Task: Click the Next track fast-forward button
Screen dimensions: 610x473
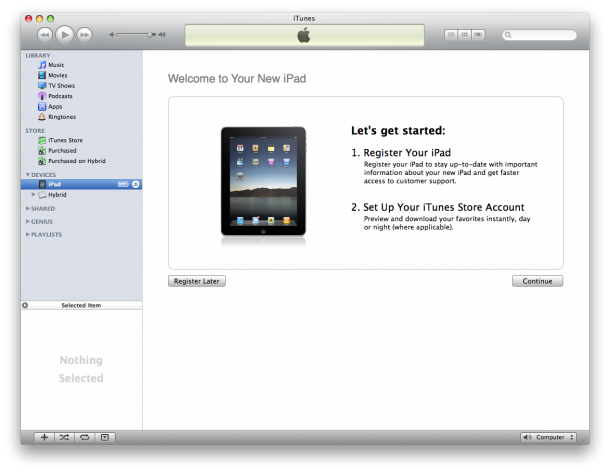Action: pyautogui.click(x=84, y=35)
